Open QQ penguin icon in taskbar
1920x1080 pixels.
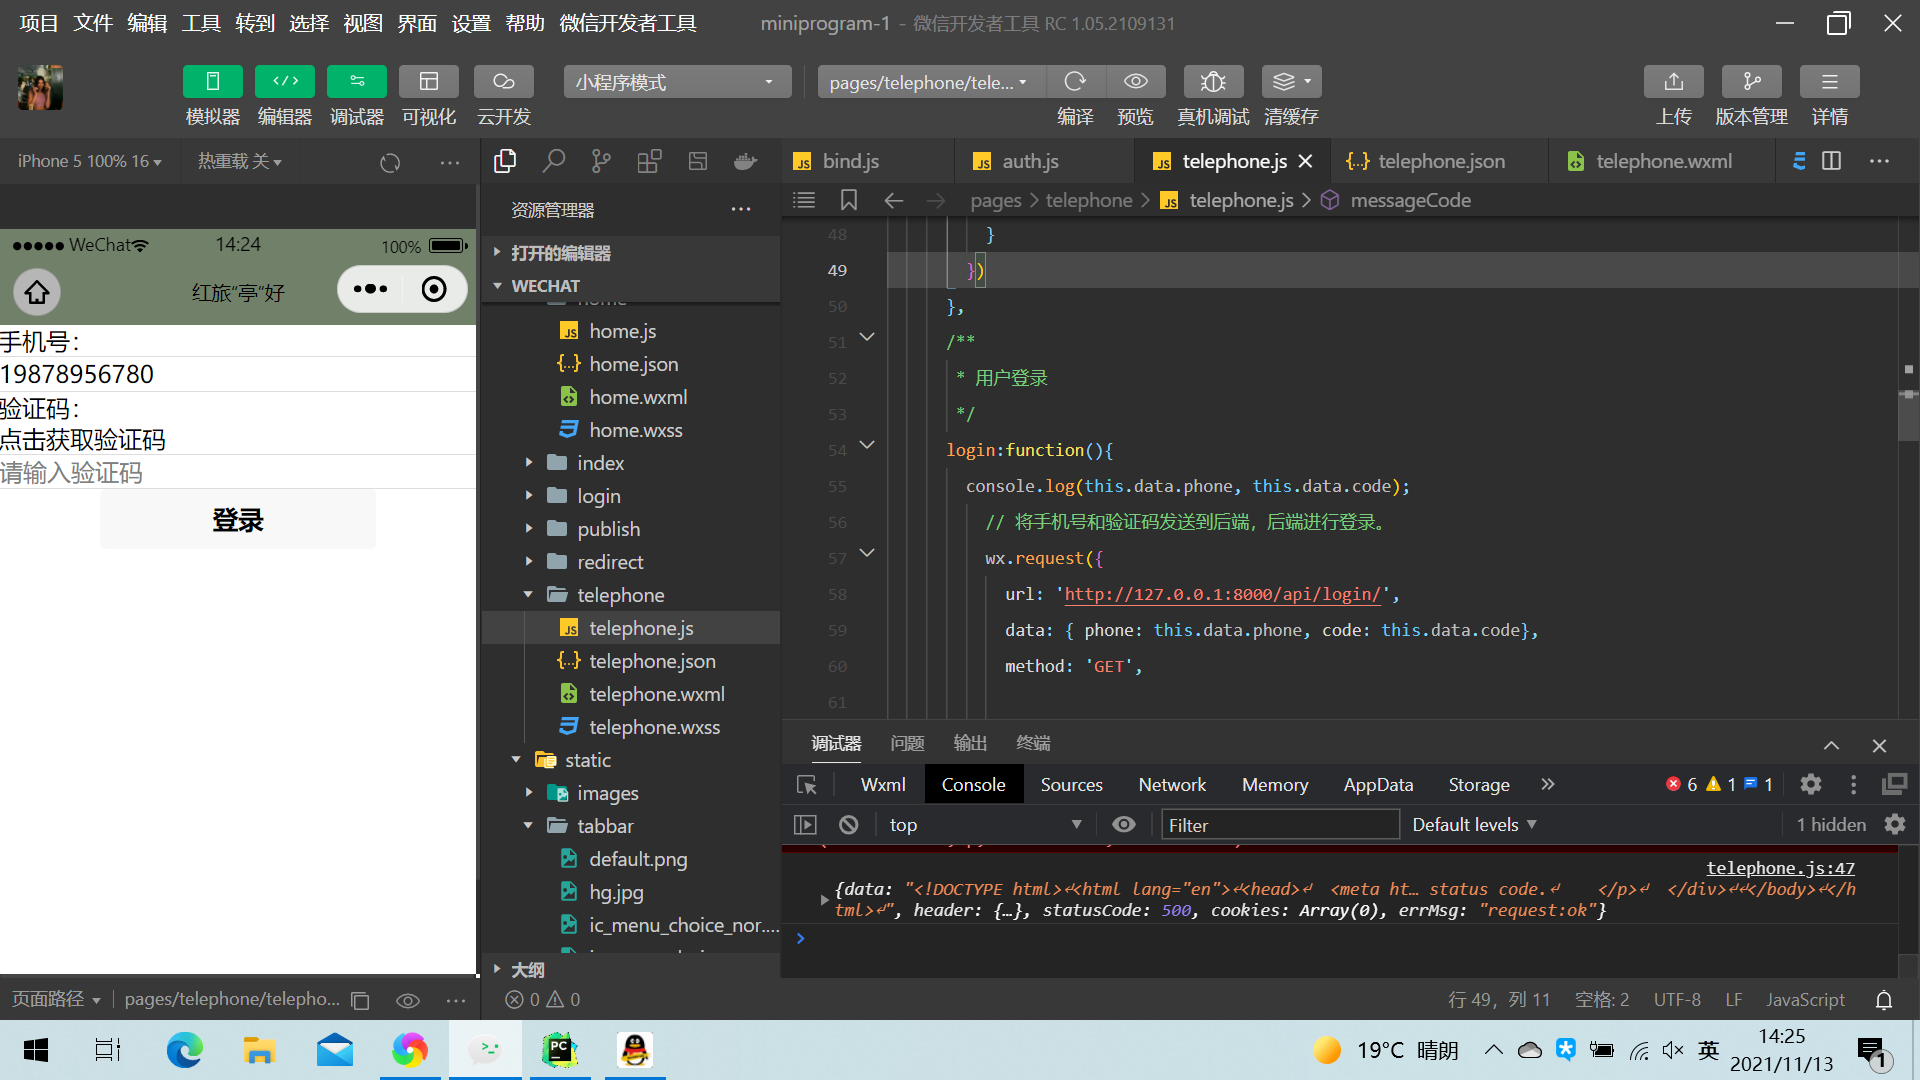pyautogui.click(x=634, y=1050)
